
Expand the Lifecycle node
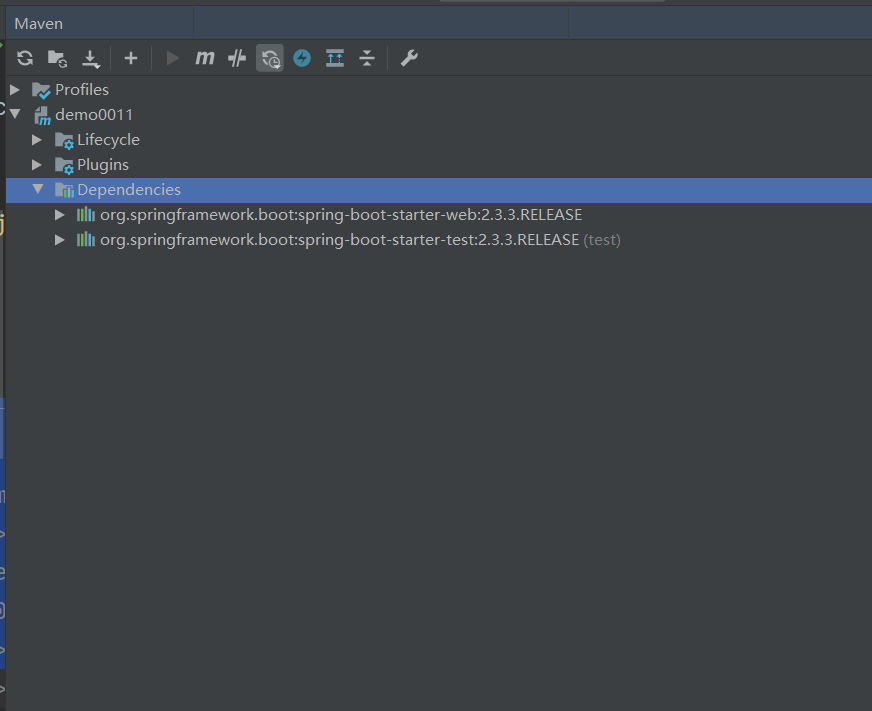coord(37,139)
